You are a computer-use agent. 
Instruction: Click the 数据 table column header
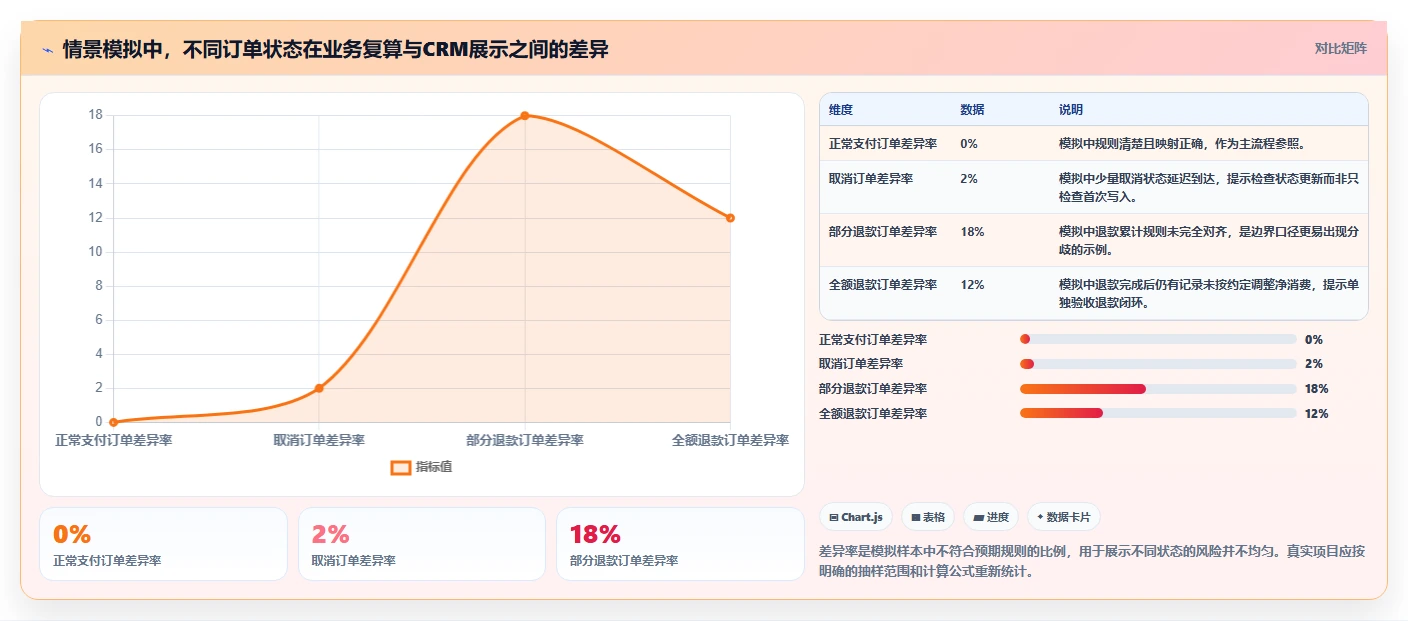[972, 110]
